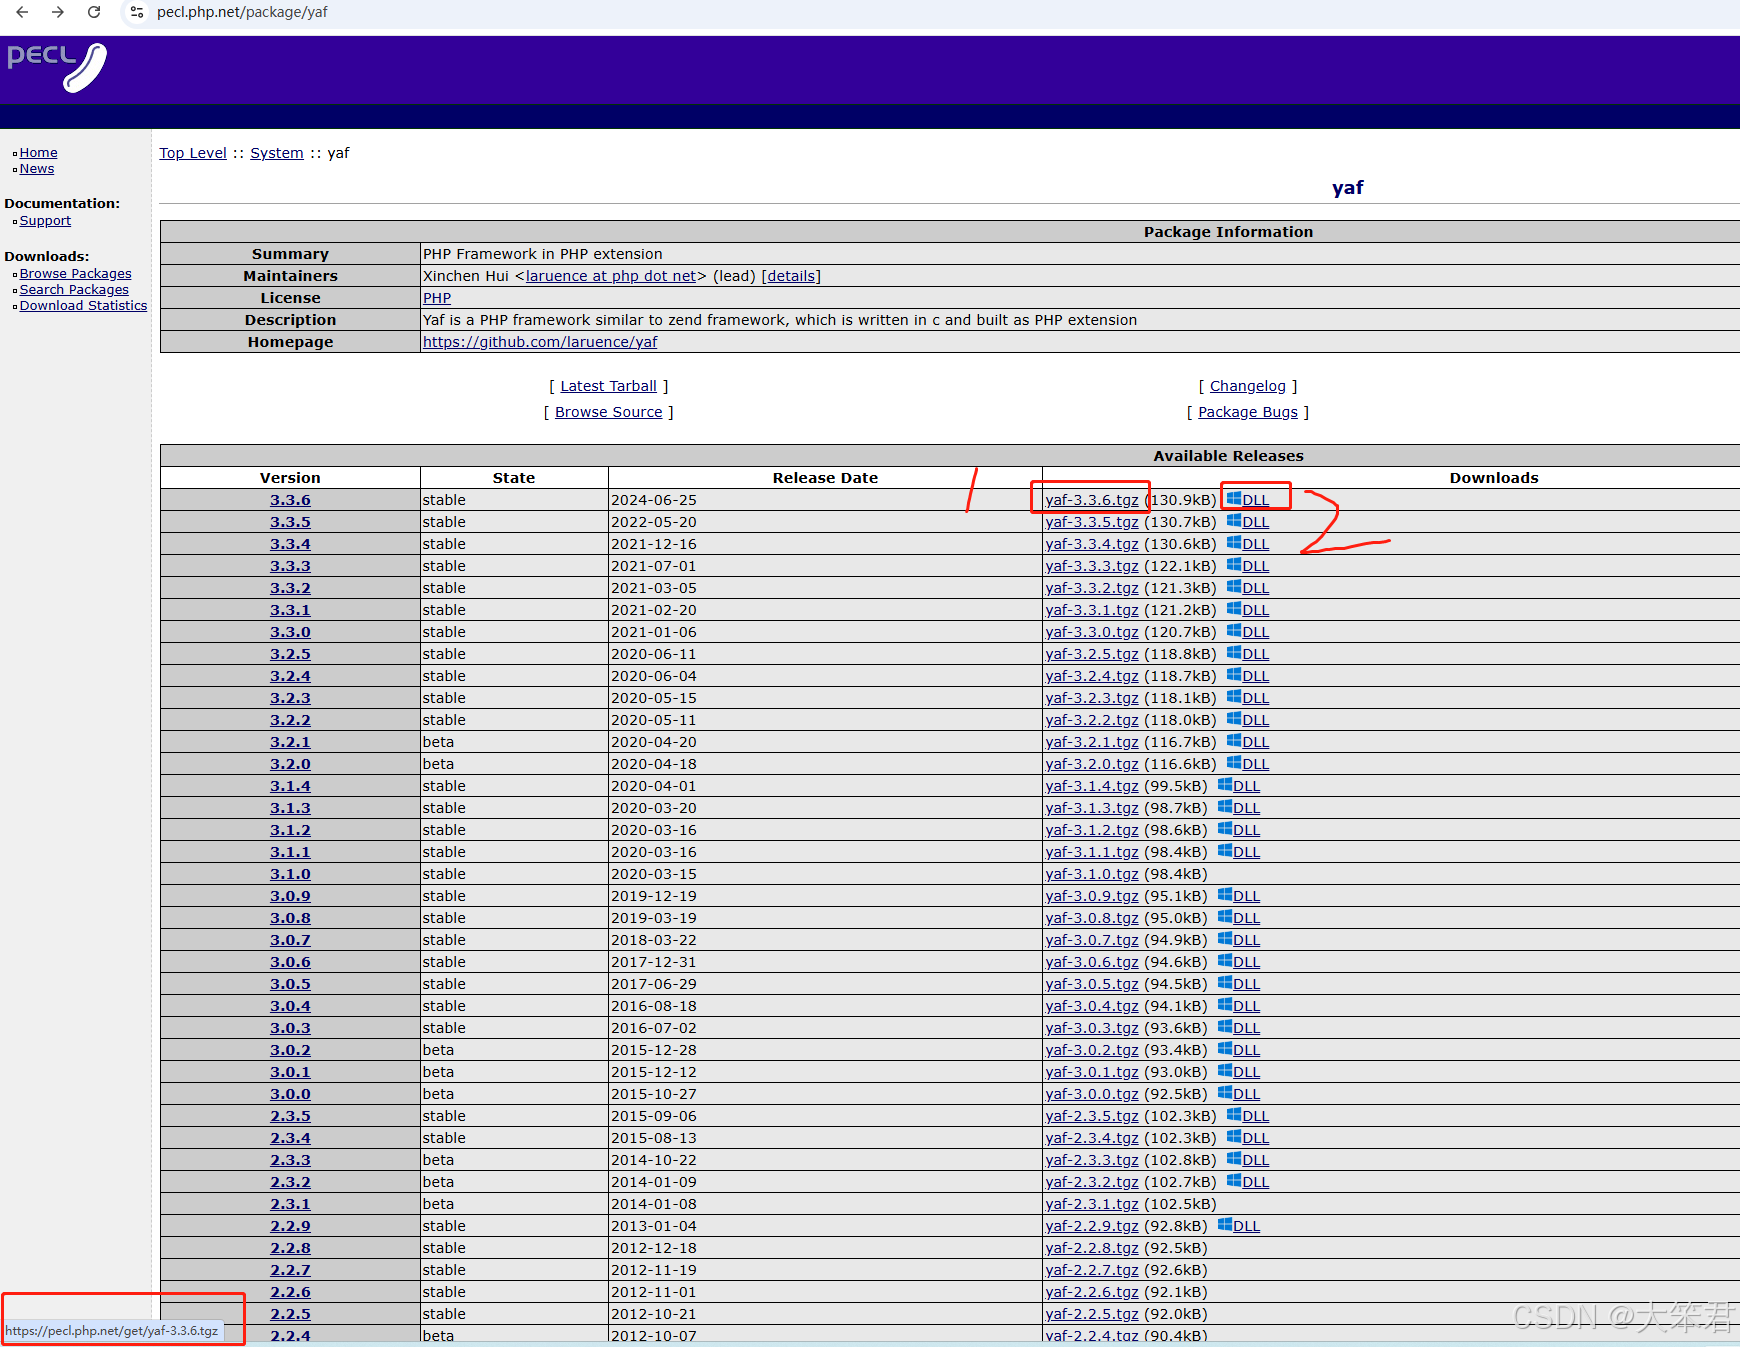Viewport: 1740px width, 1347px height.
Task: Click the PECL logo
Action: 57,67
